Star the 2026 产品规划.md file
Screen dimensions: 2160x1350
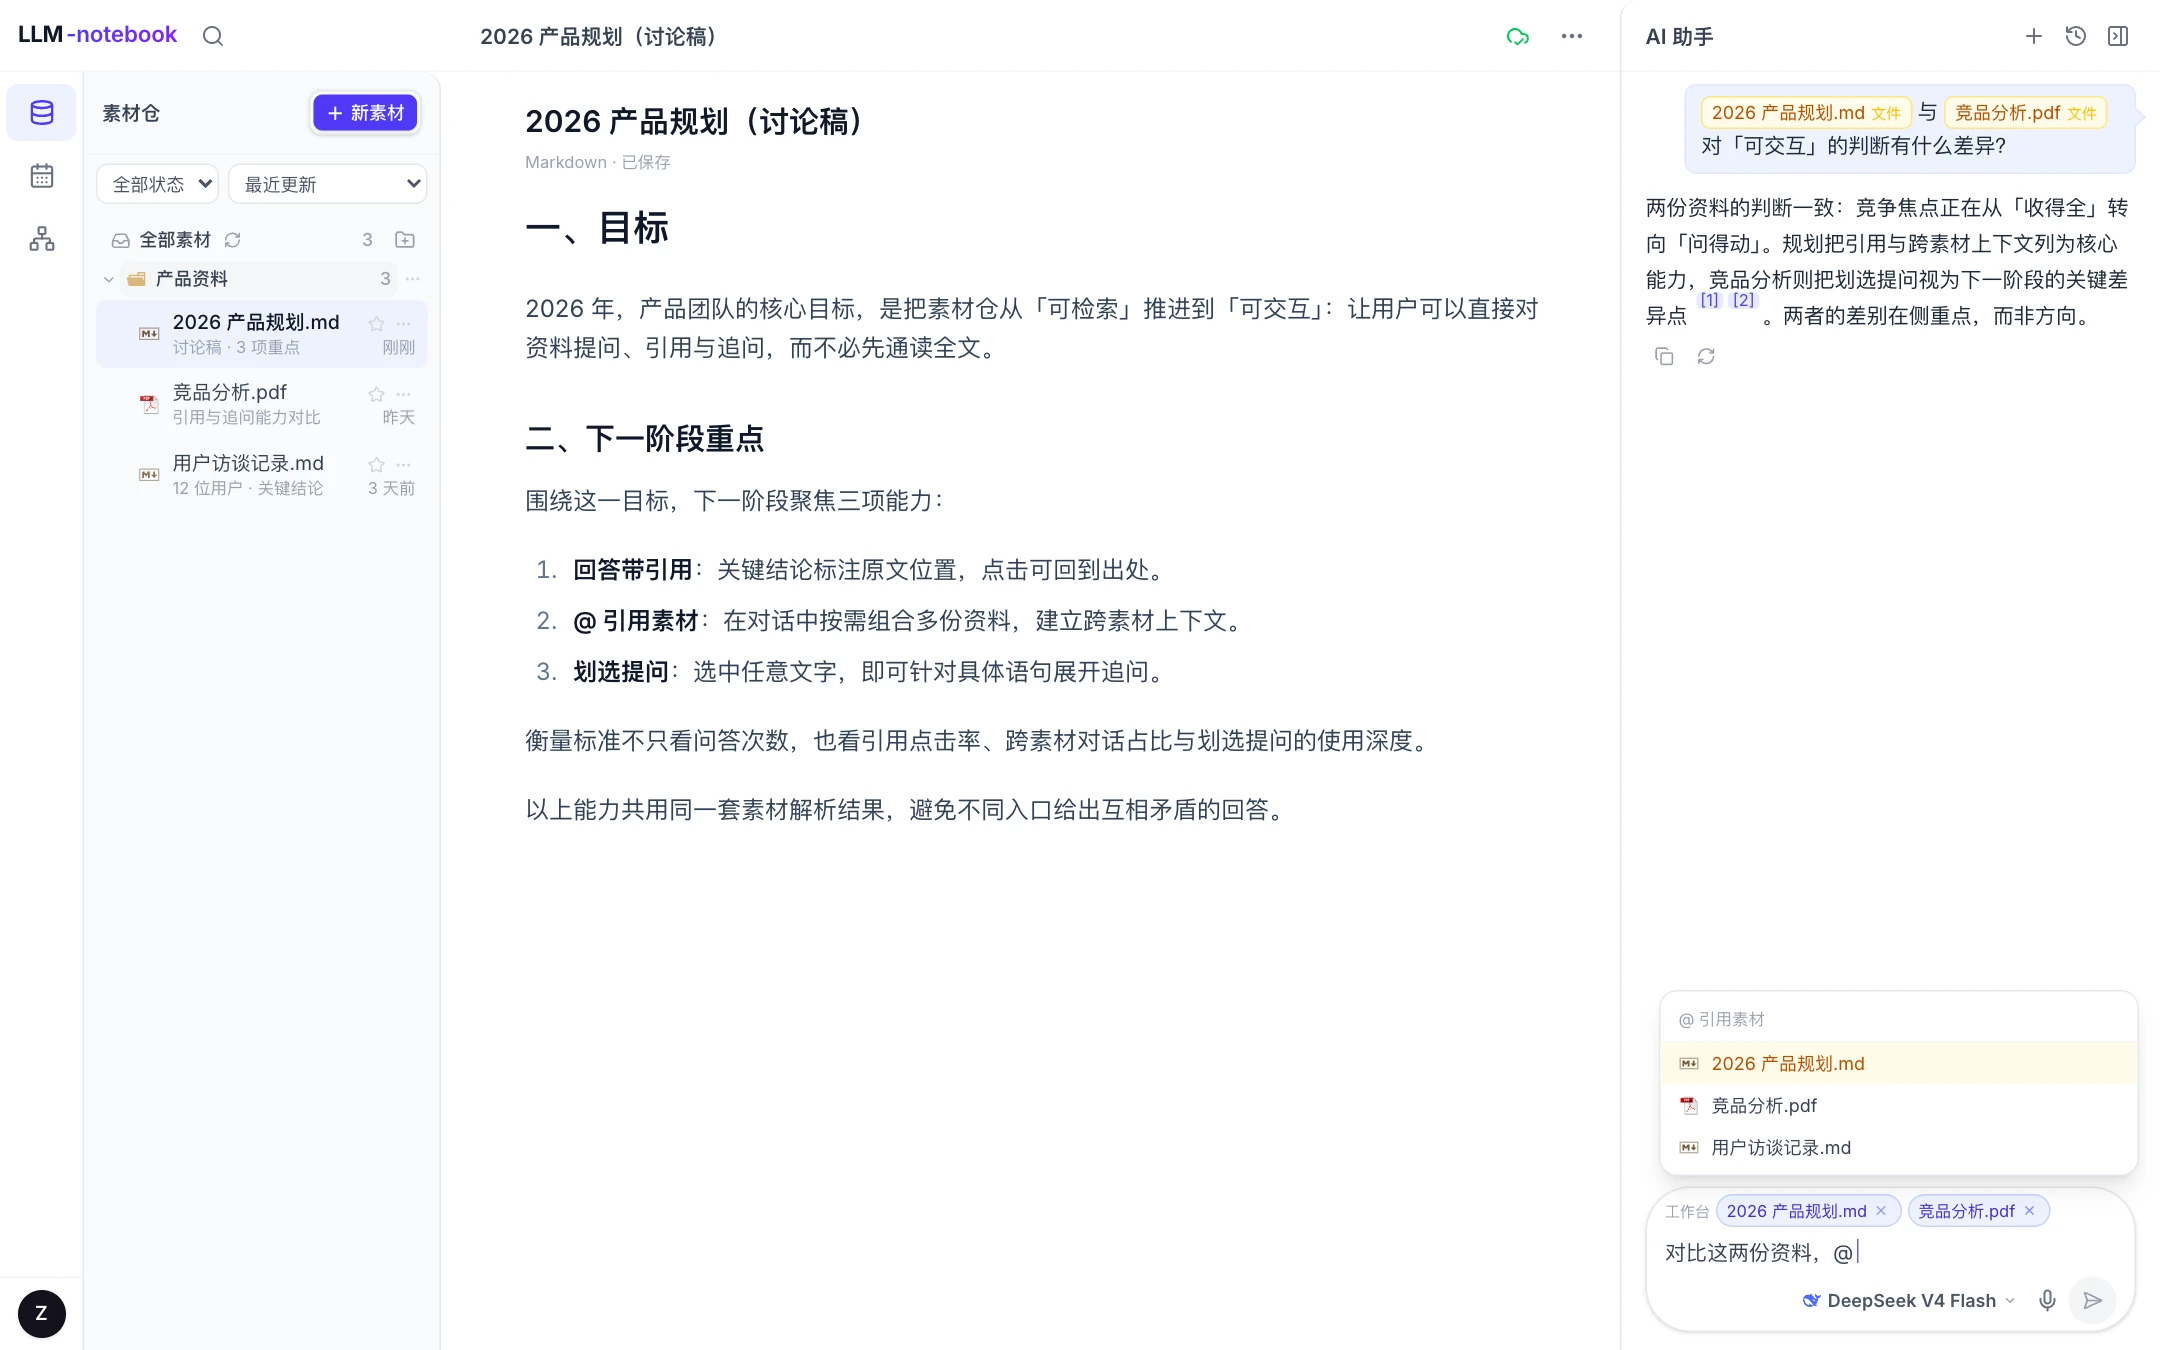click(x=376, y=323)
